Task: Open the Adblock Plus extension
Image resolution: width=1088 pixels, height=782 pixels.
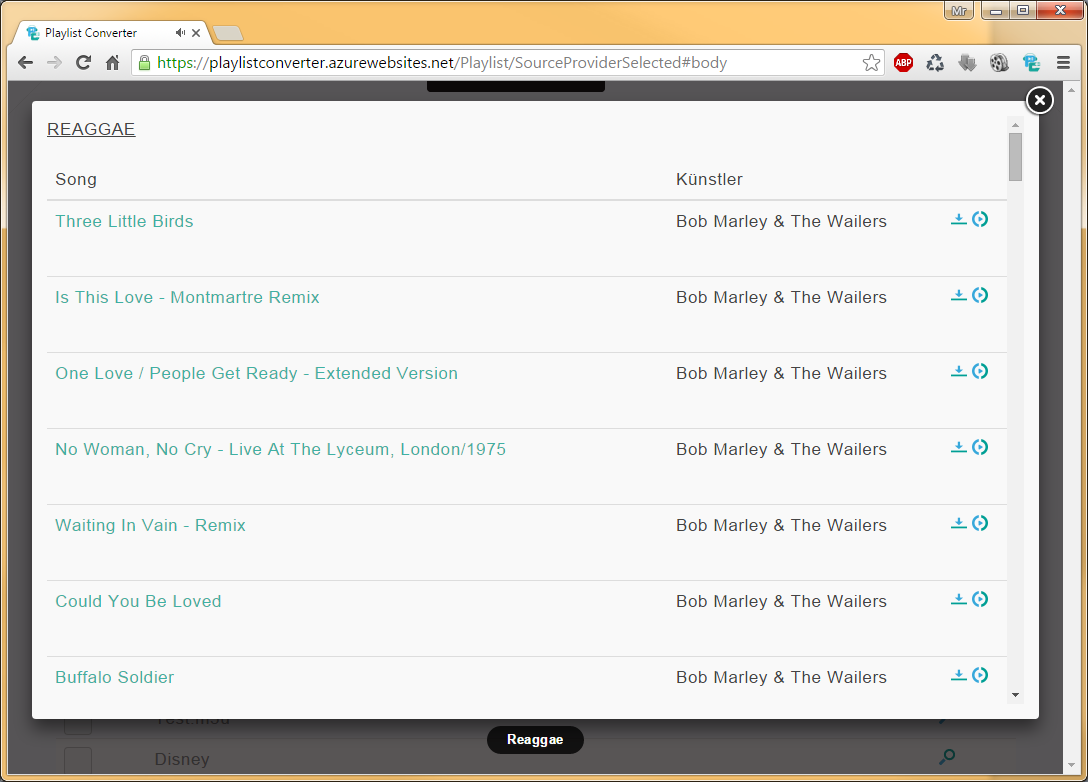Action: [903, 63]
